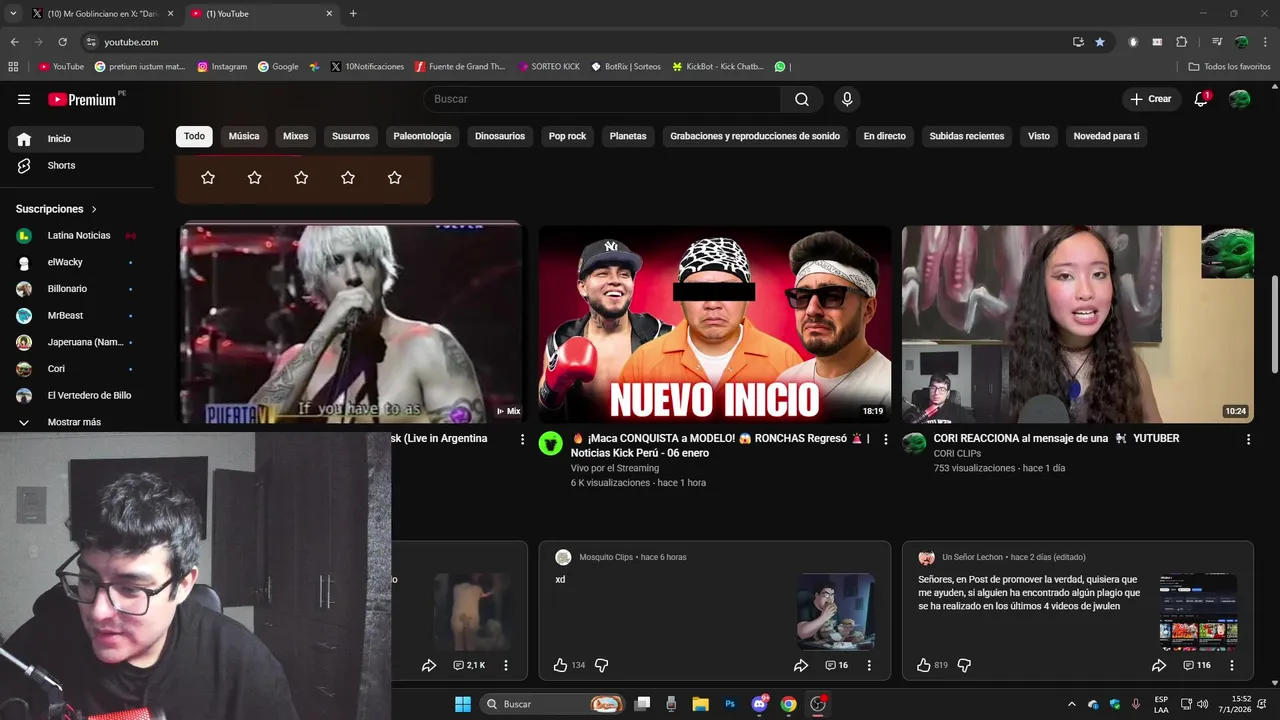The width and height of the screenshot is (1280, 720).
Task: Bookmark this page with the star
Action: [1100, 42]
